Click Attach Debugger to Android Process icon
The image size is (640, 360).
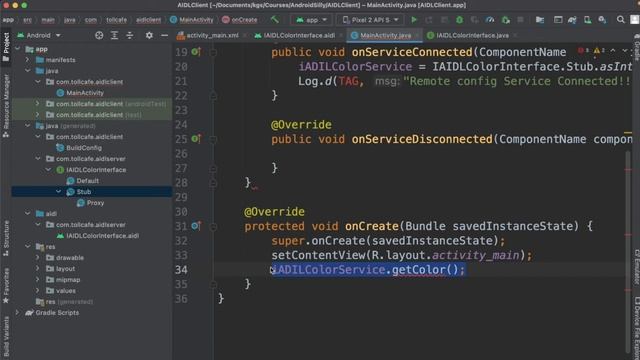click(506, 20)
